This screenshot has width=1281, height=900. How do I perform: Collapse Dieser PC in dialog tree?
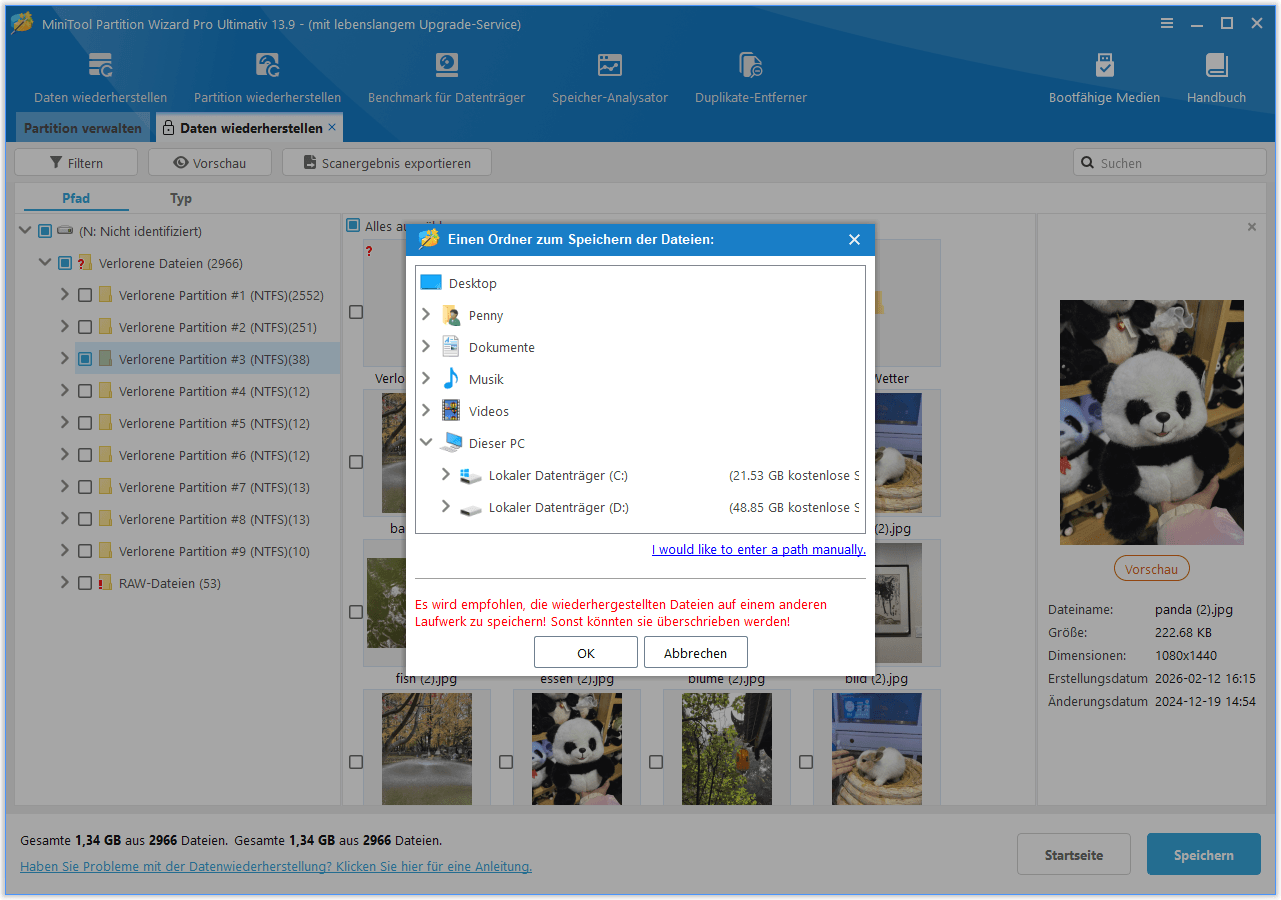[x=426, y=443]
